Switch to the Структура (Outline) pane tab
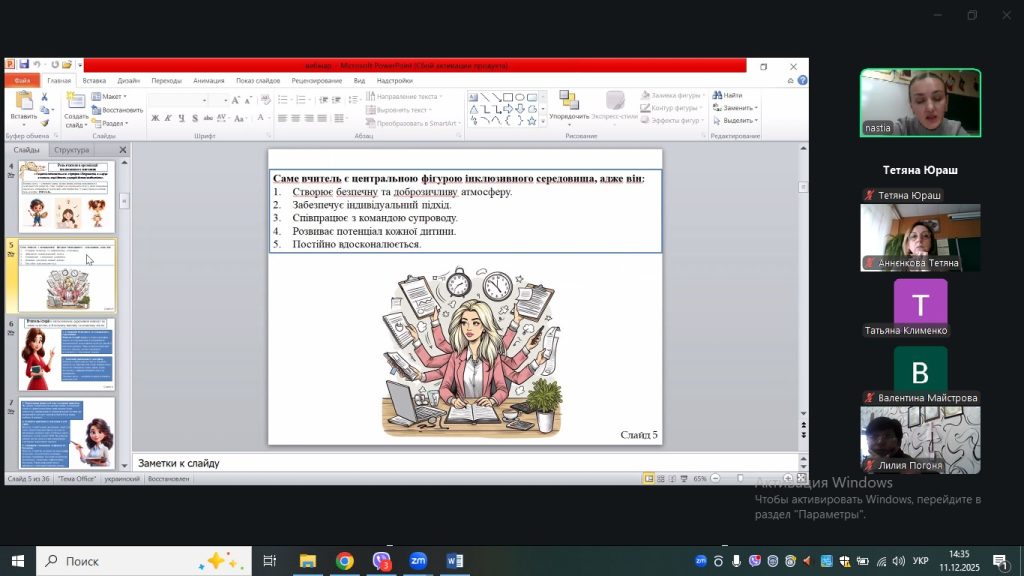The height and width of the screenshot is (576, 1024). point(71,150)
